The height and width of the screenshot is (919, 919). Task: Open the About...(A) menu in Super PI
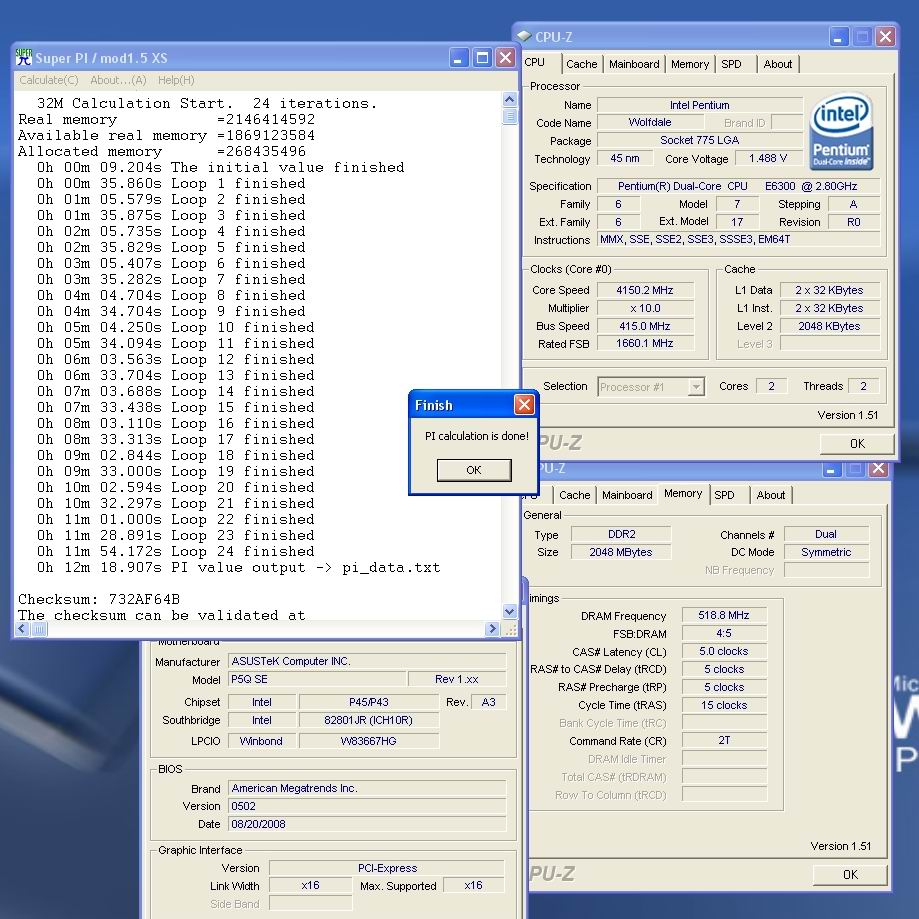tap(118, 80)
